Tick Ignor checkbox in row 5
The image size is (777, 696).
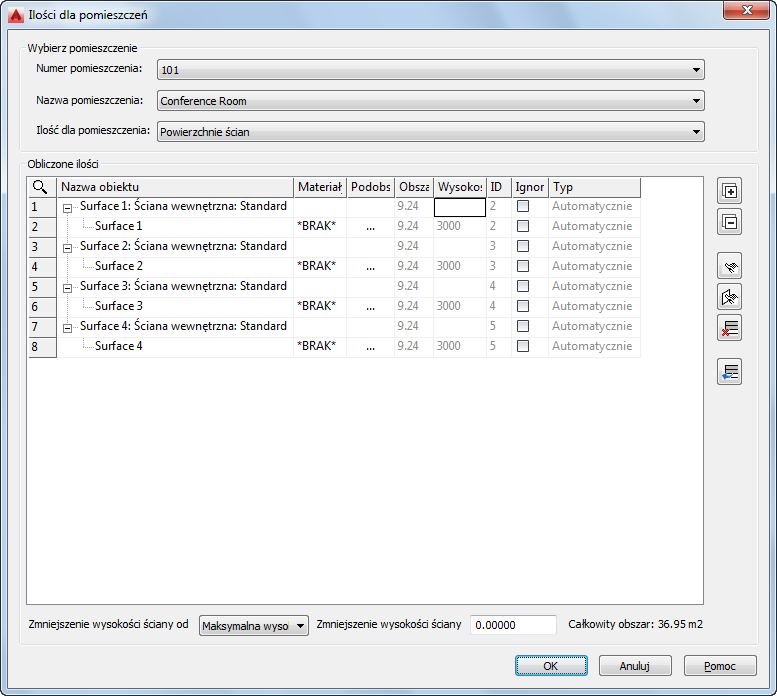tap(522, 286)
